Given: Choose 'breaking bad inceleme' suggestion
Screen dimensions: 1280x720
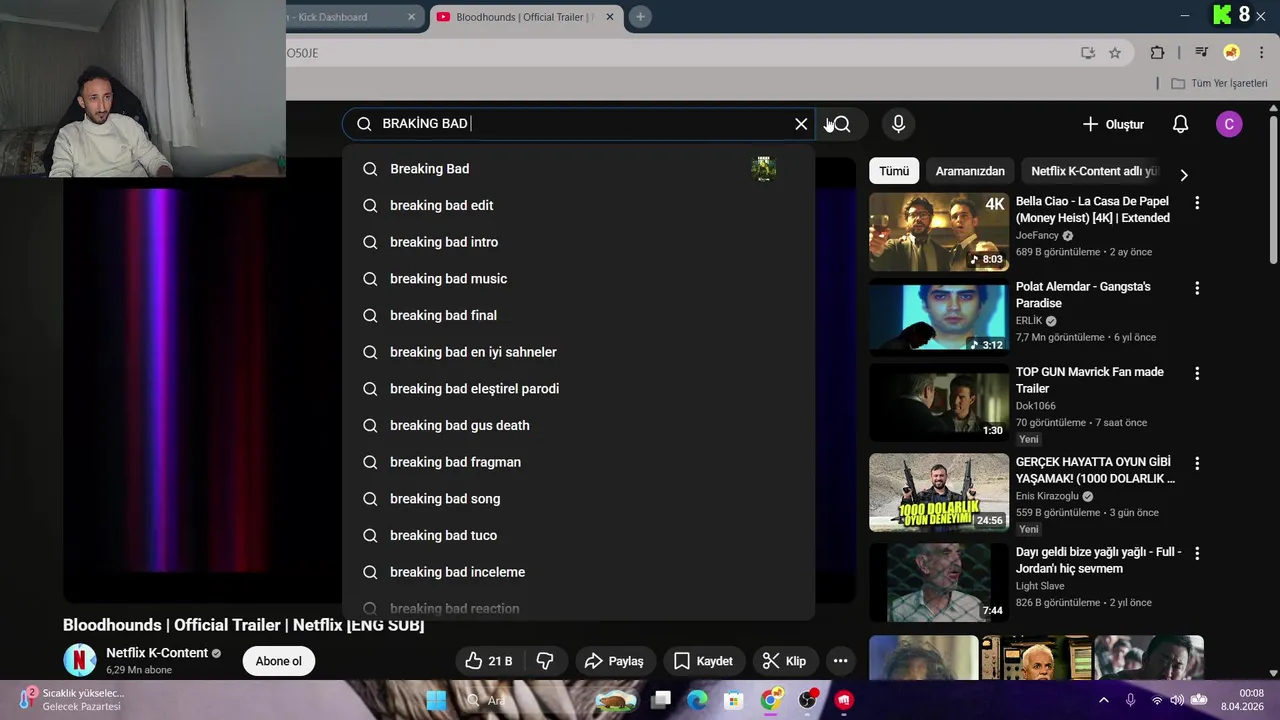Looking at the screenshot, I should point(578,572).
